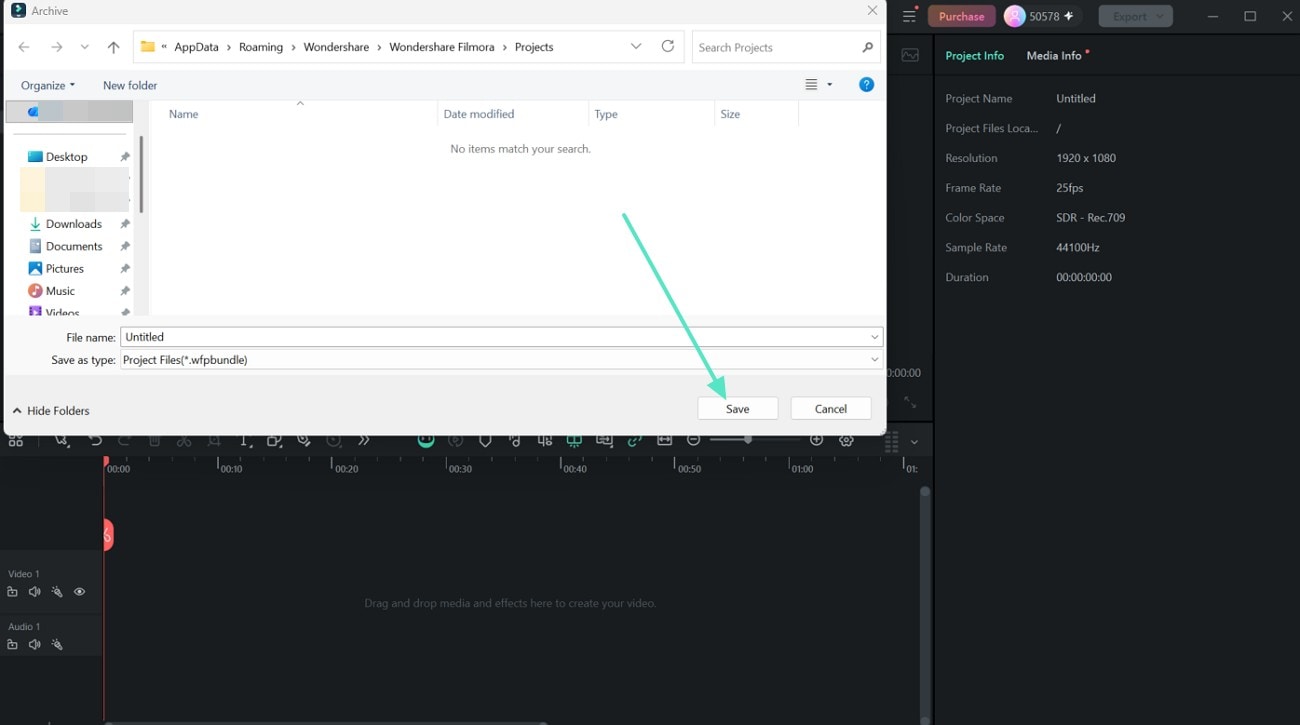The width and height of the screenshot is (1300, 725).
Task: Open the dialog Help icon
Action: pos(867,85)
